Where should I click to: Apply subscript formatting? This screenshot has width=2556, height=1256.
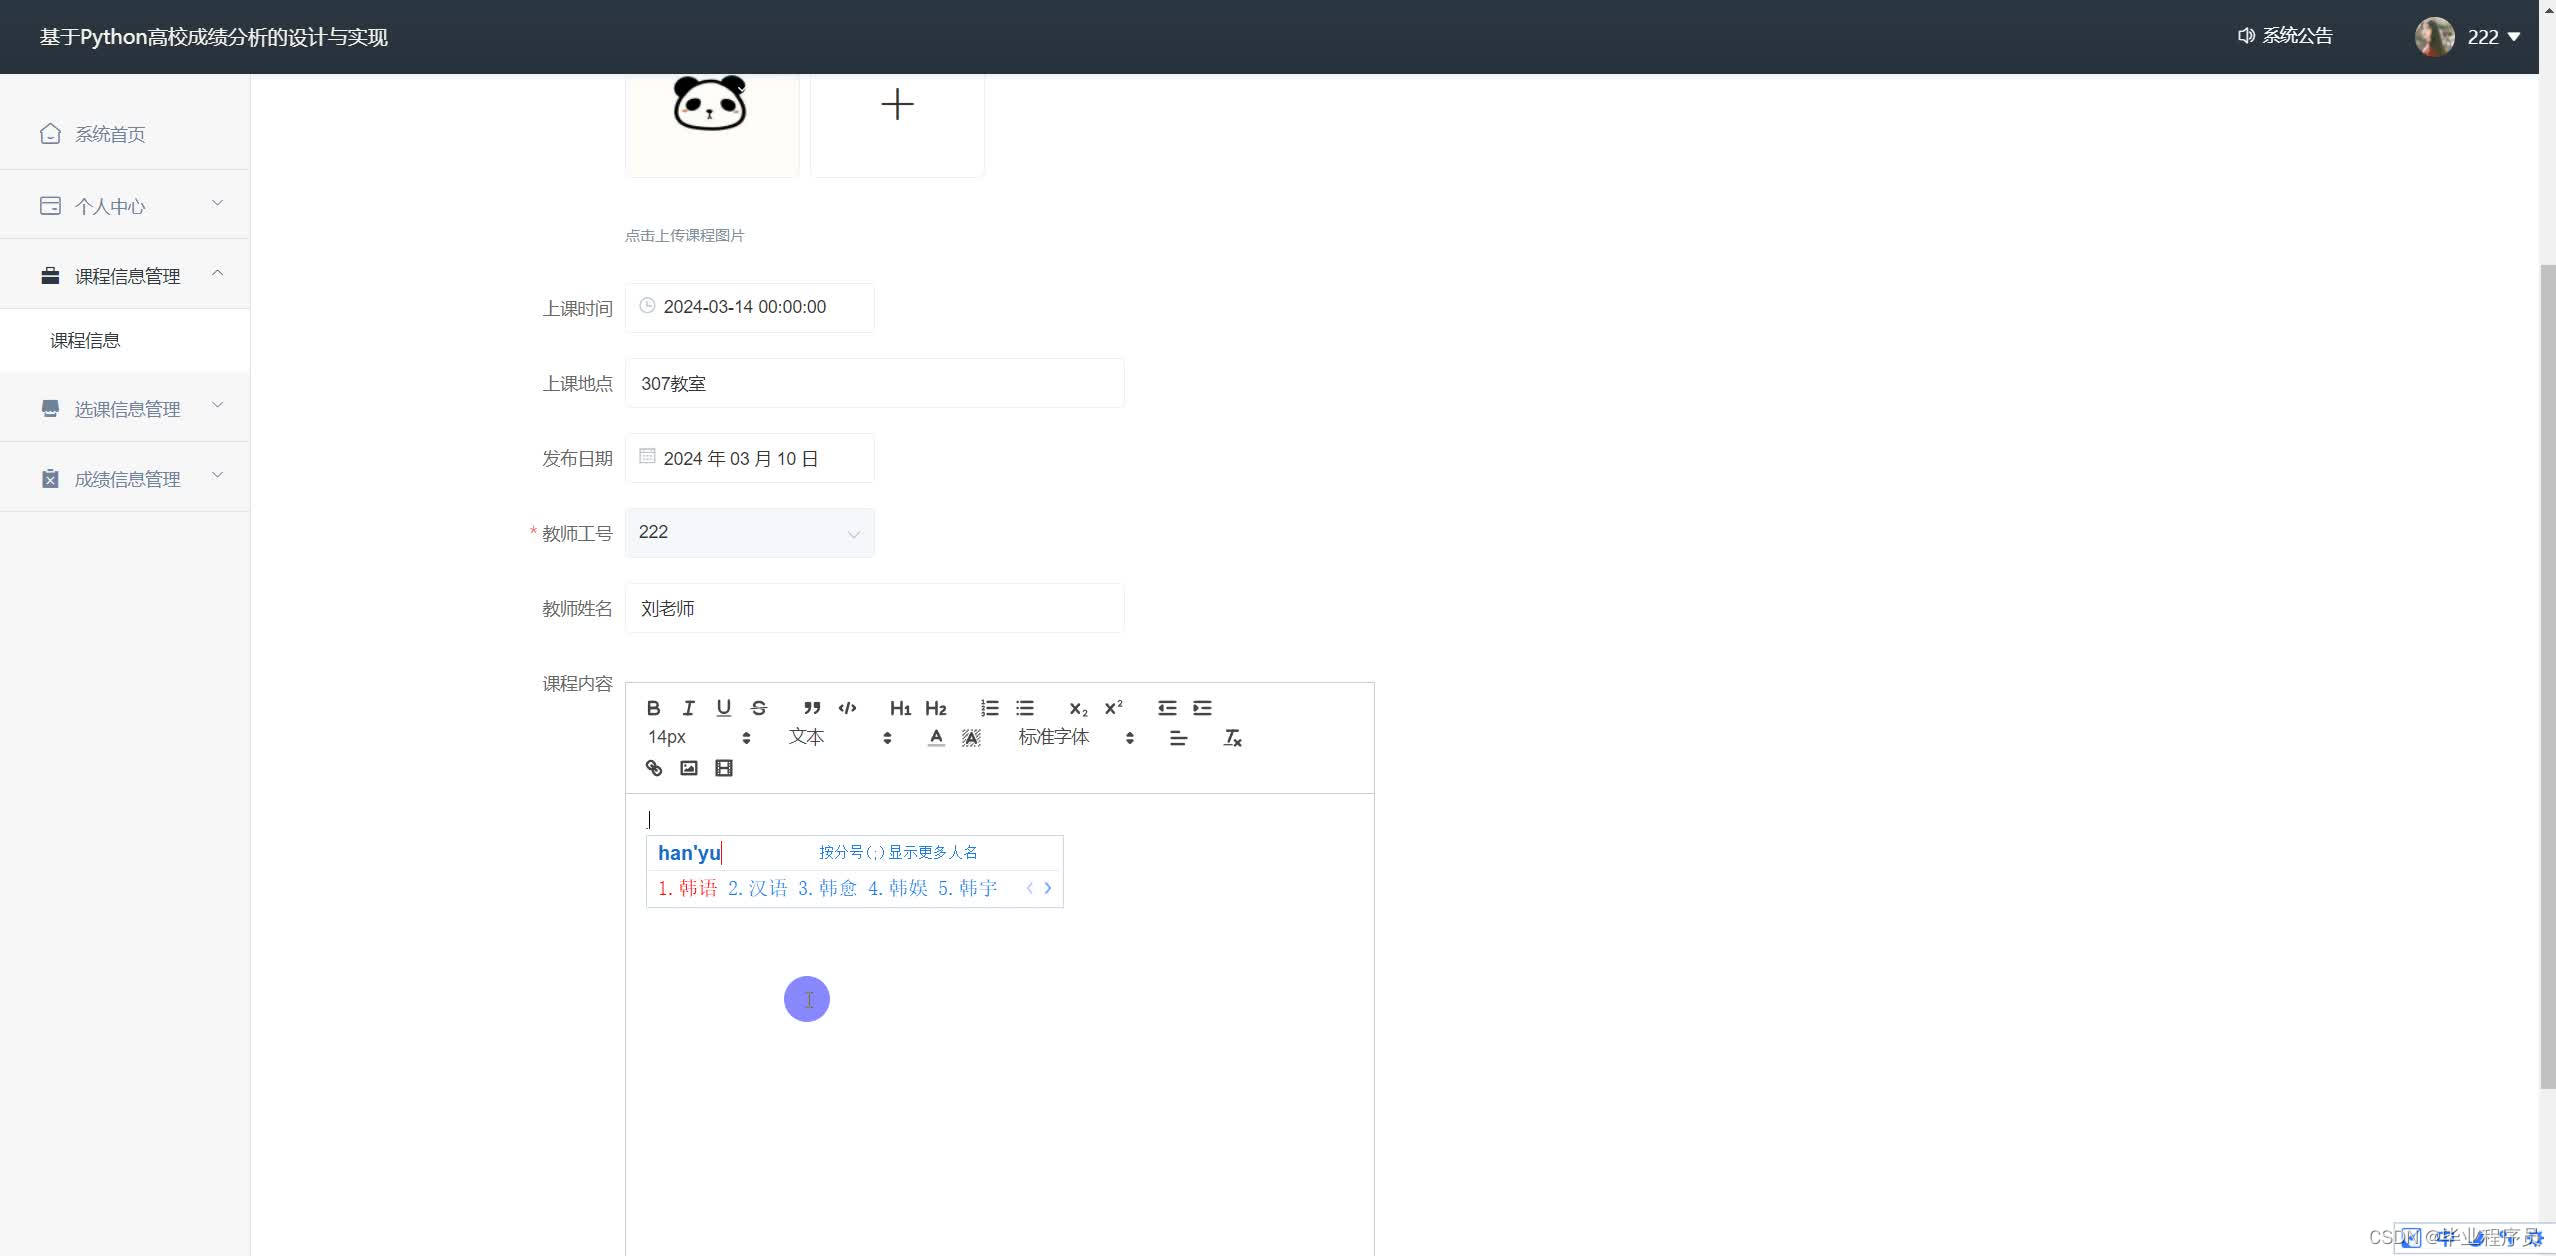pyautogui.click(x=1077, y=708)
